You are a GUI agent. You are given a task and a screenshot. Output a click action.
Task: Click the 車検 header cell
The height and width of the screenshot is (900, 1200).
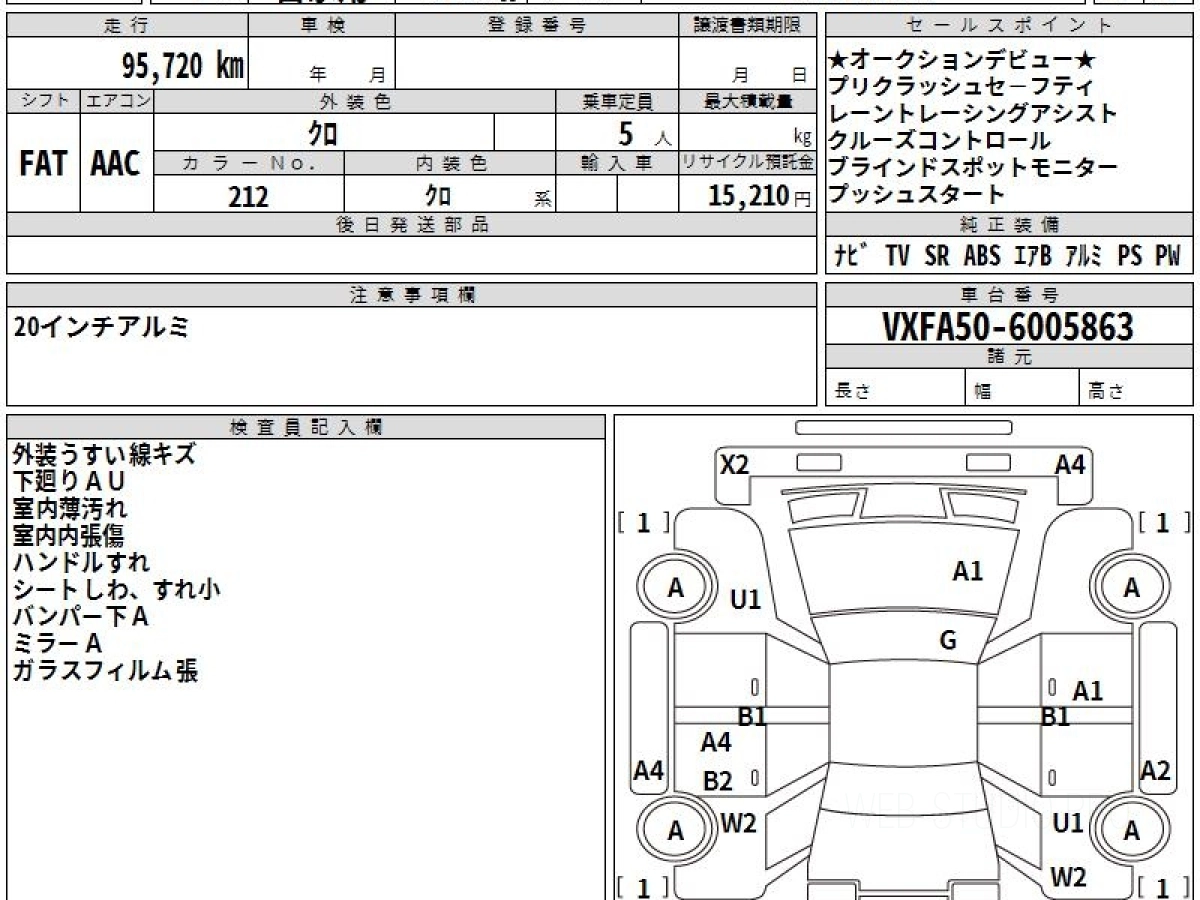[x=322, y=26]
